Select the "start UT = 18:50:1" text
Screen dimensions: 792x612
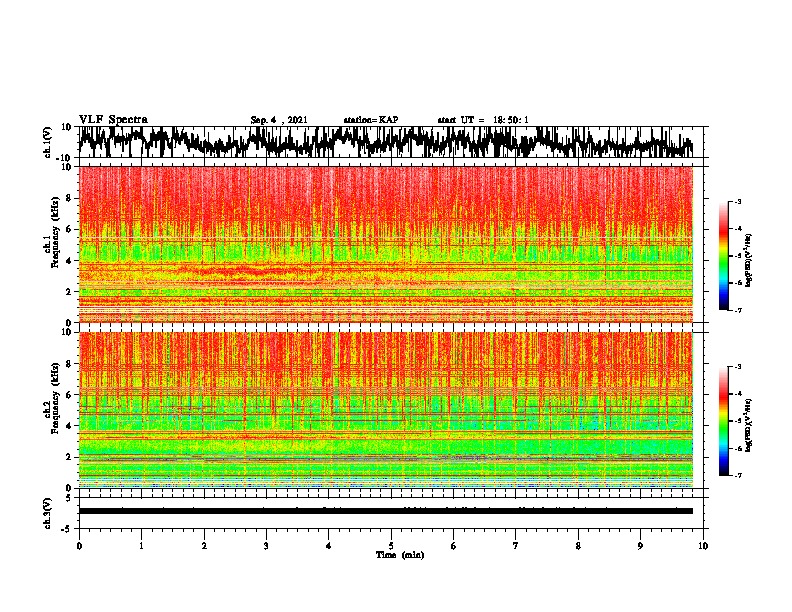click(x=483, y=120)
